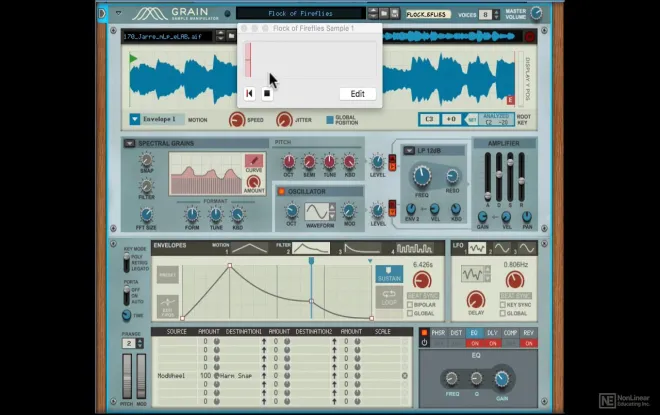Turn the Jitter knob
The height and width of the screenshot is (415, 660).
click(x=284, y=120)
